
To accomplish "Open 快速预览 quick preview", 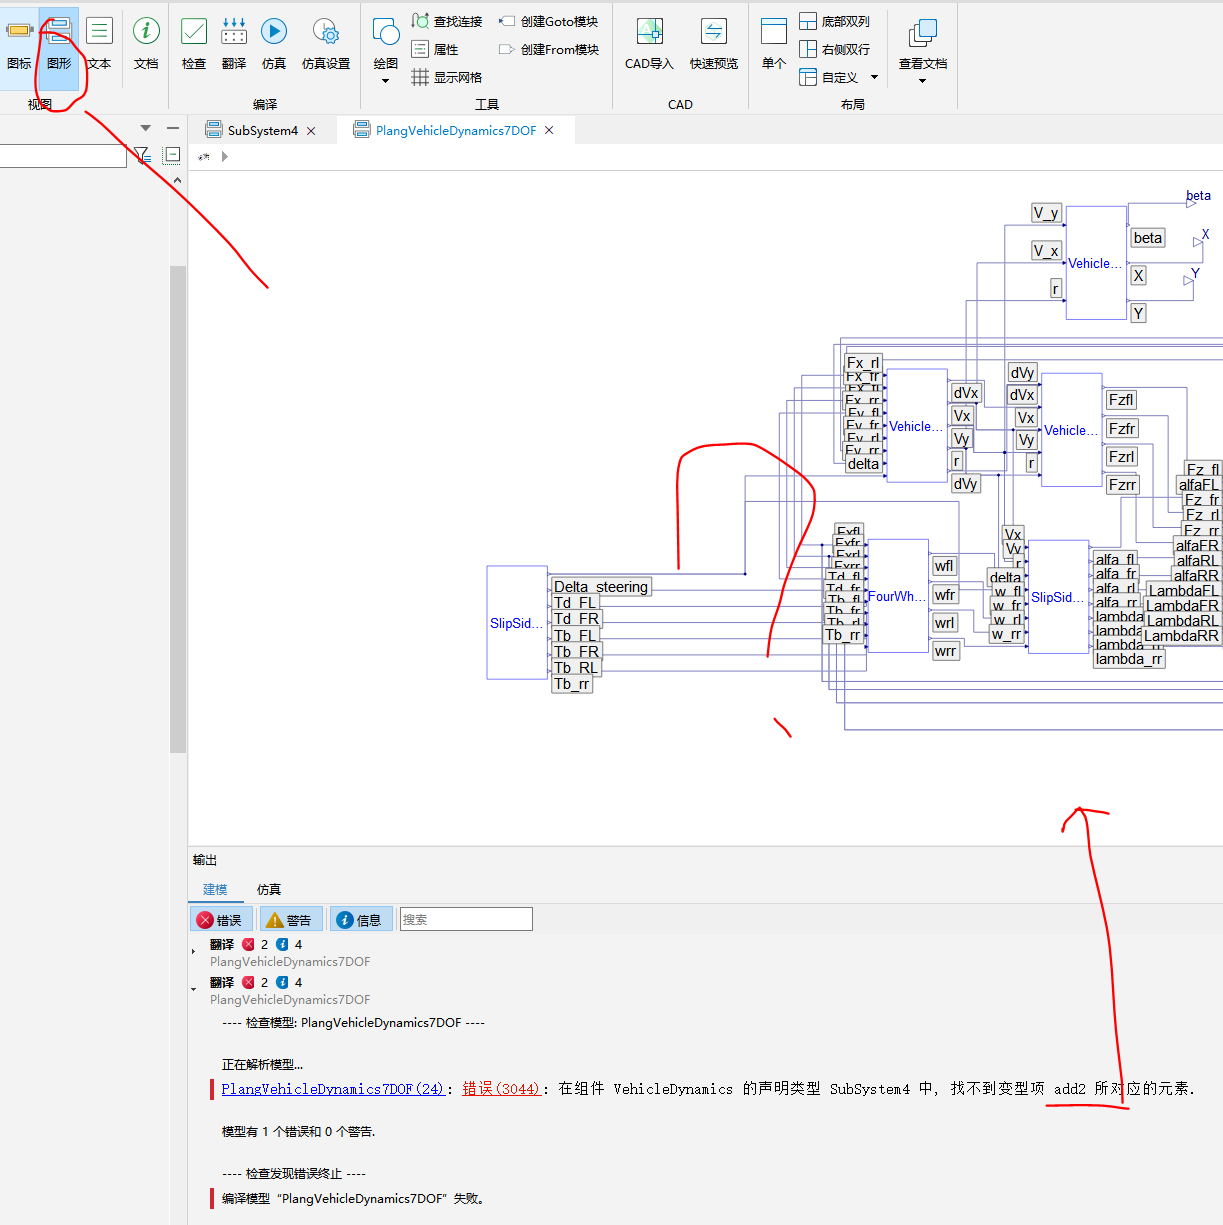I will point(714,44).
